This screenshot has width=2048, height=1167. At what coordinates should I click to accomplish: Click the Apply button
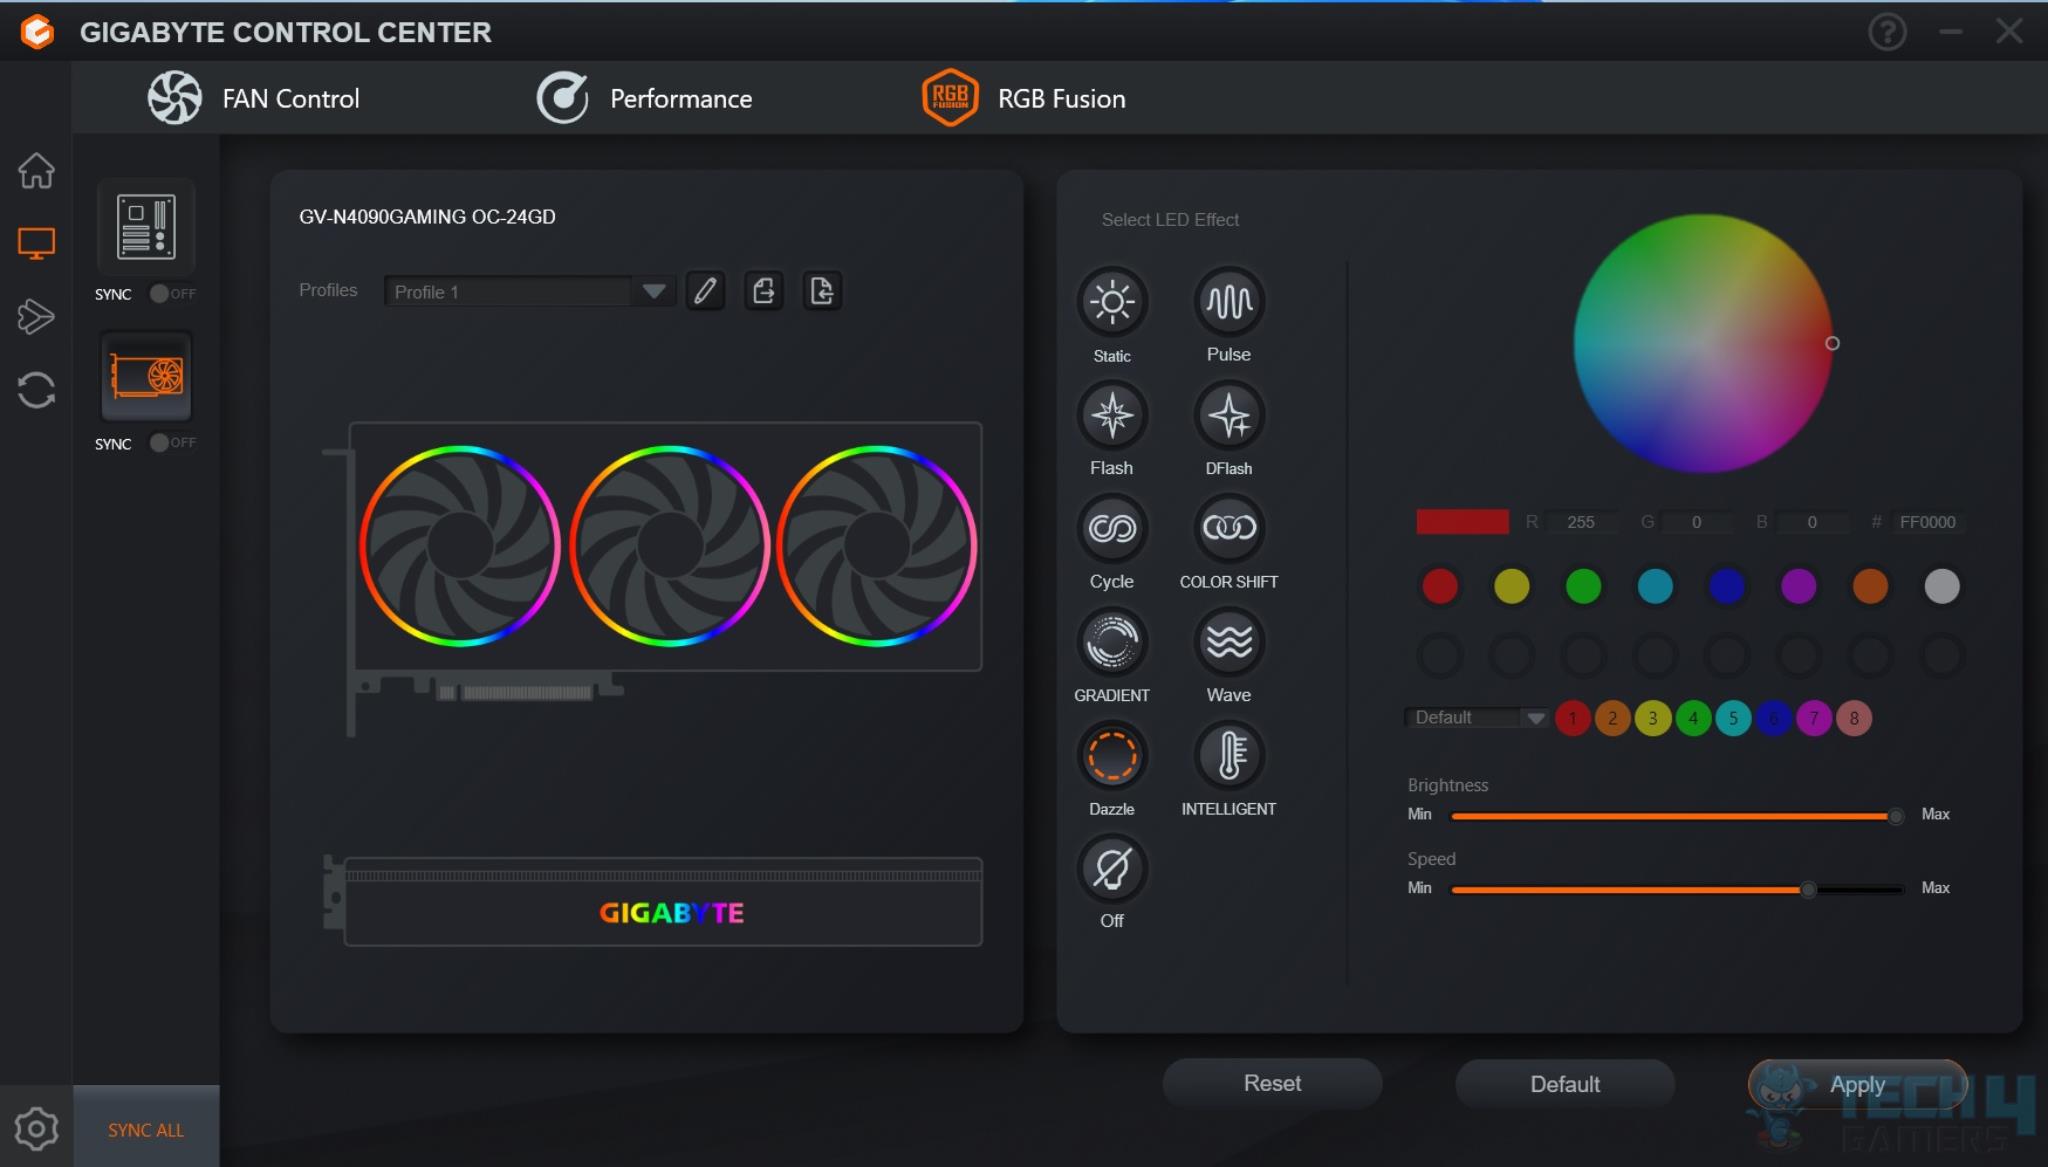(1855, 1083)
